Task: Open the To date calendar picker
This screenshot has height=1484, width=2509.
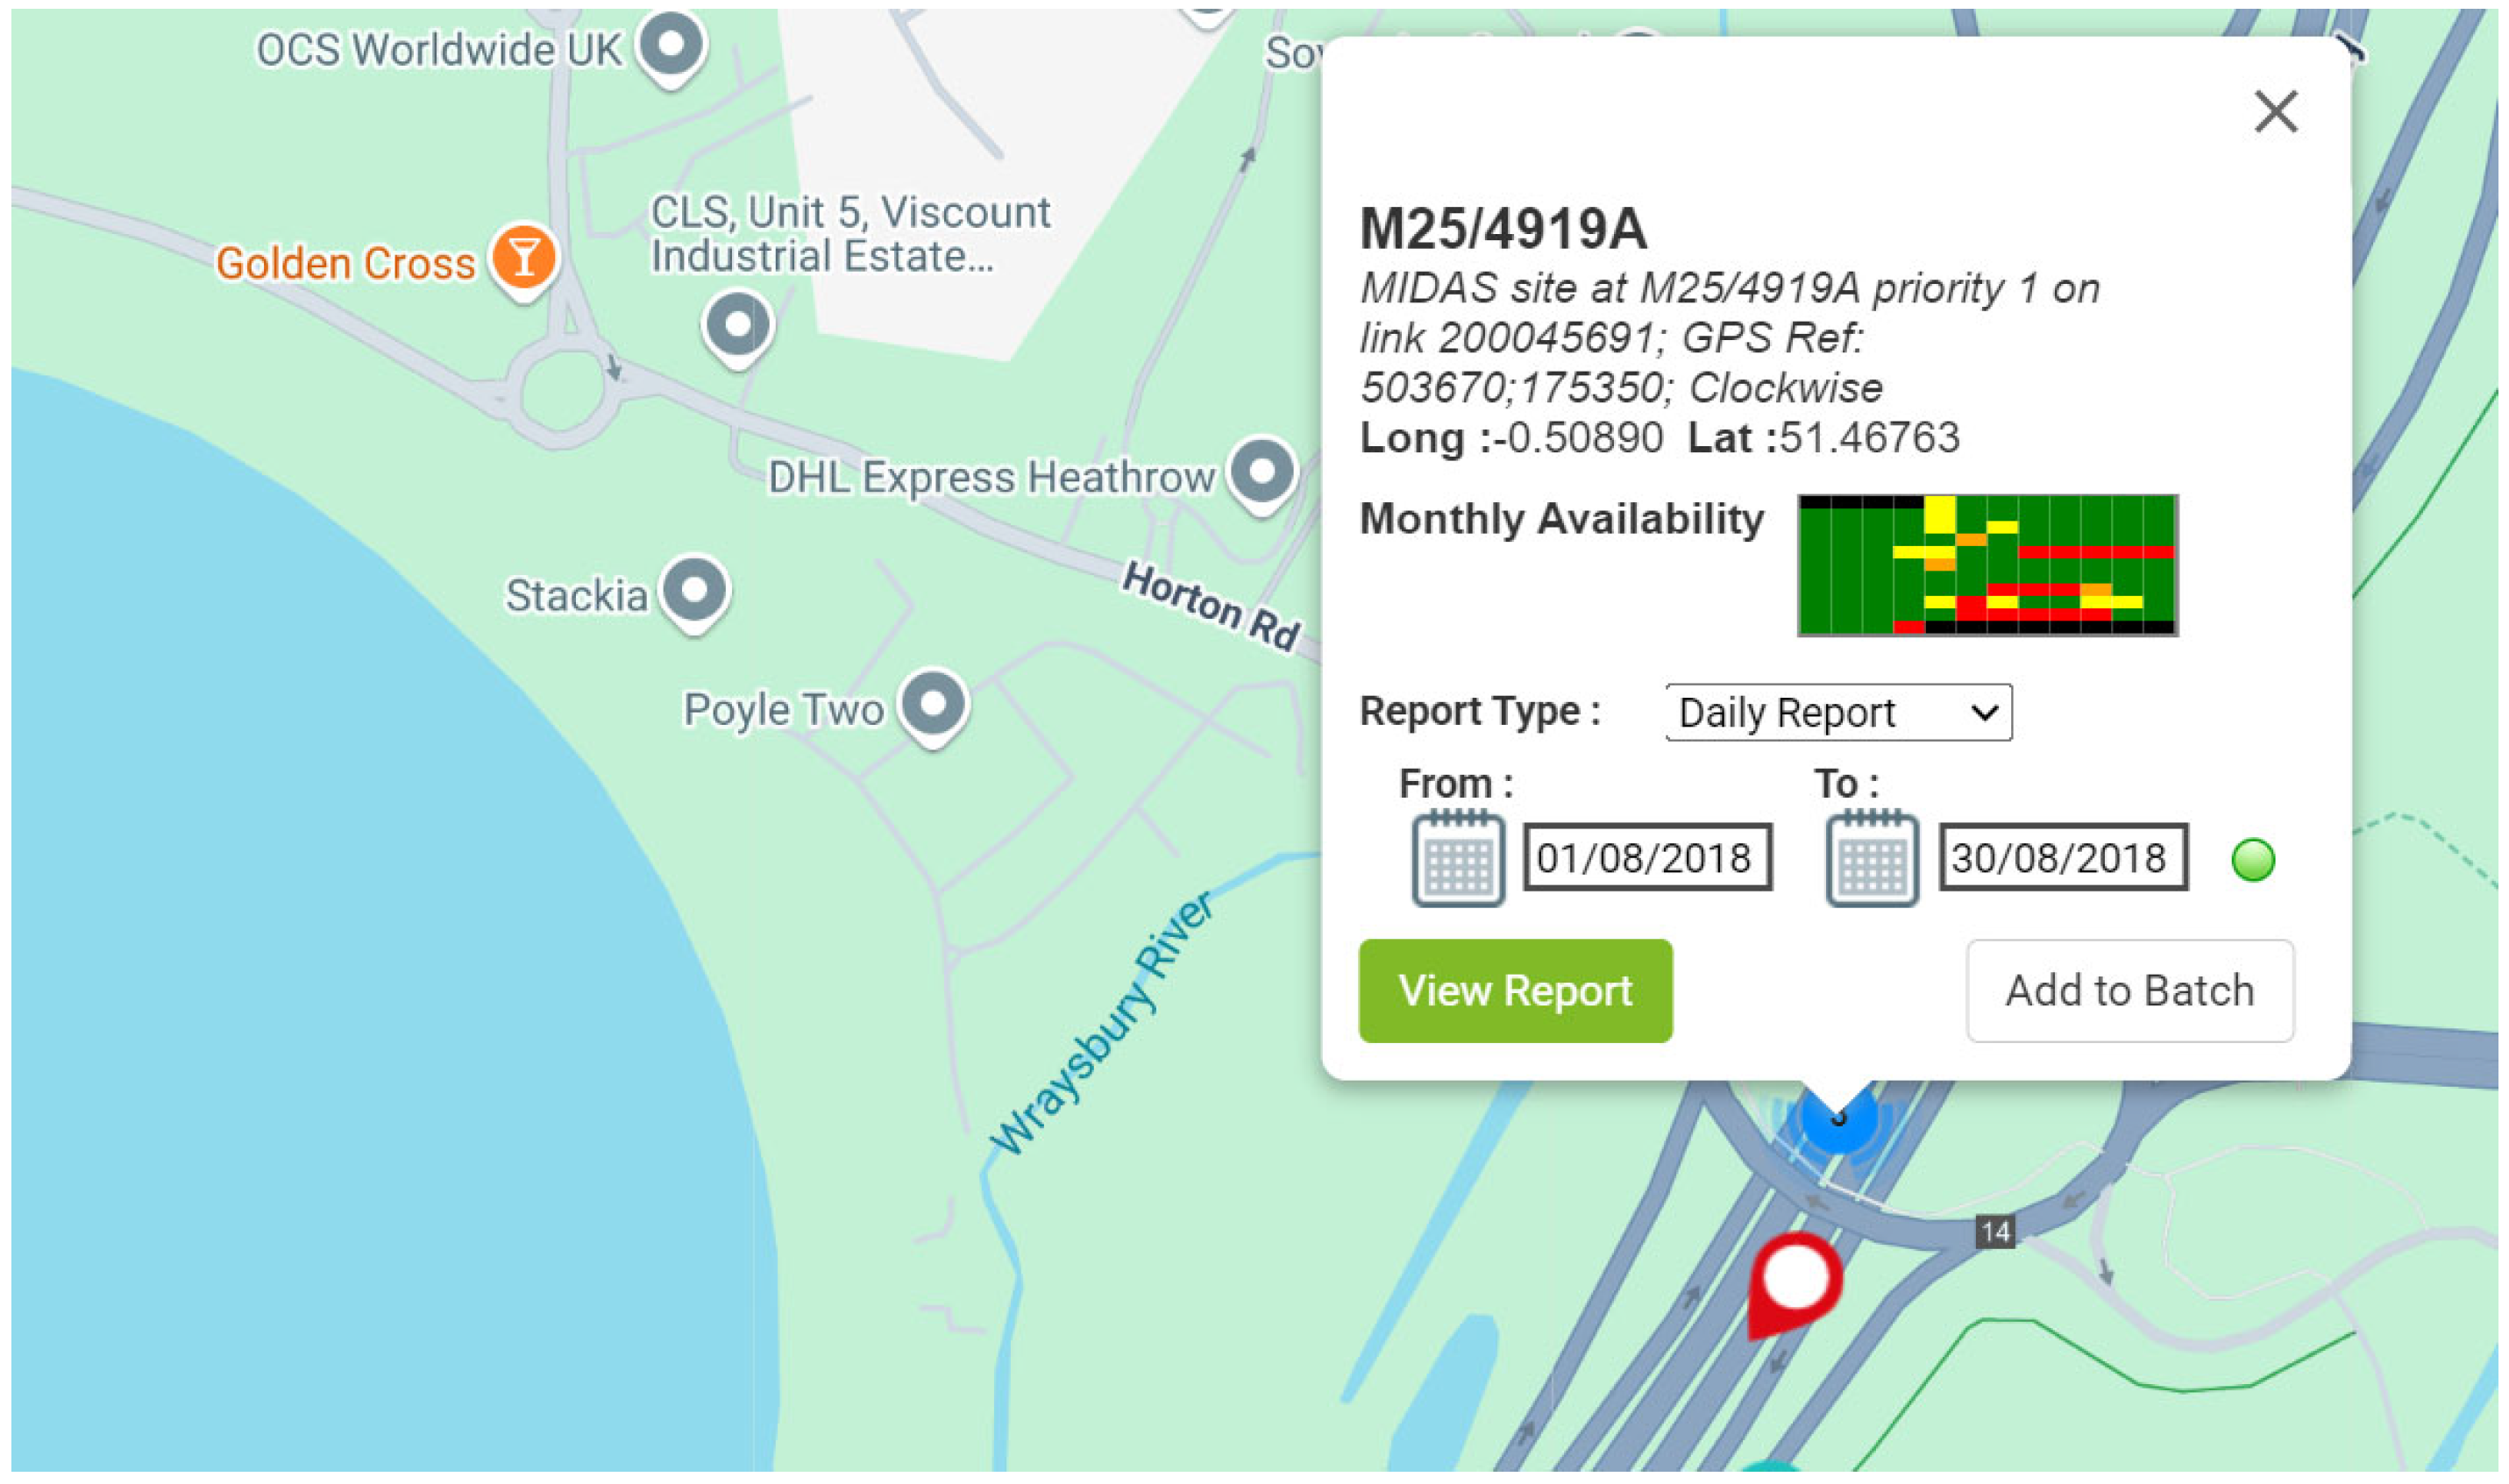Action: (x=1871, y=860)
